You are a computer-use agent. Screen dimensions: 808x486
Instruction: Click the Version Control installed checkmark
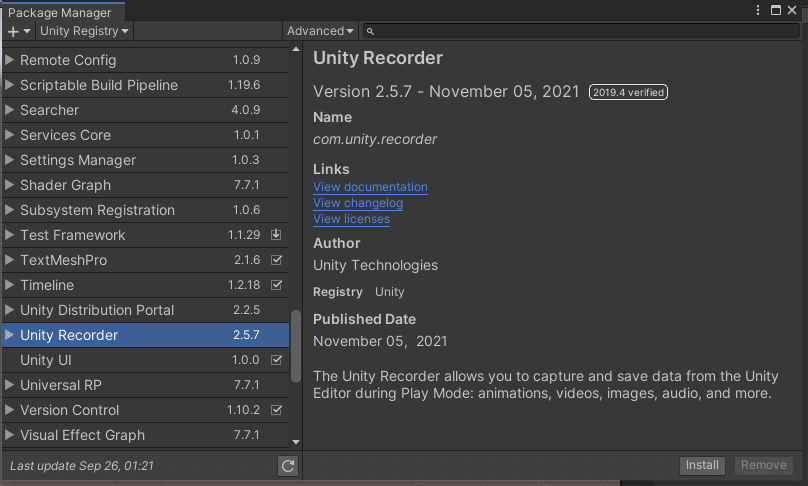(277, 410)
